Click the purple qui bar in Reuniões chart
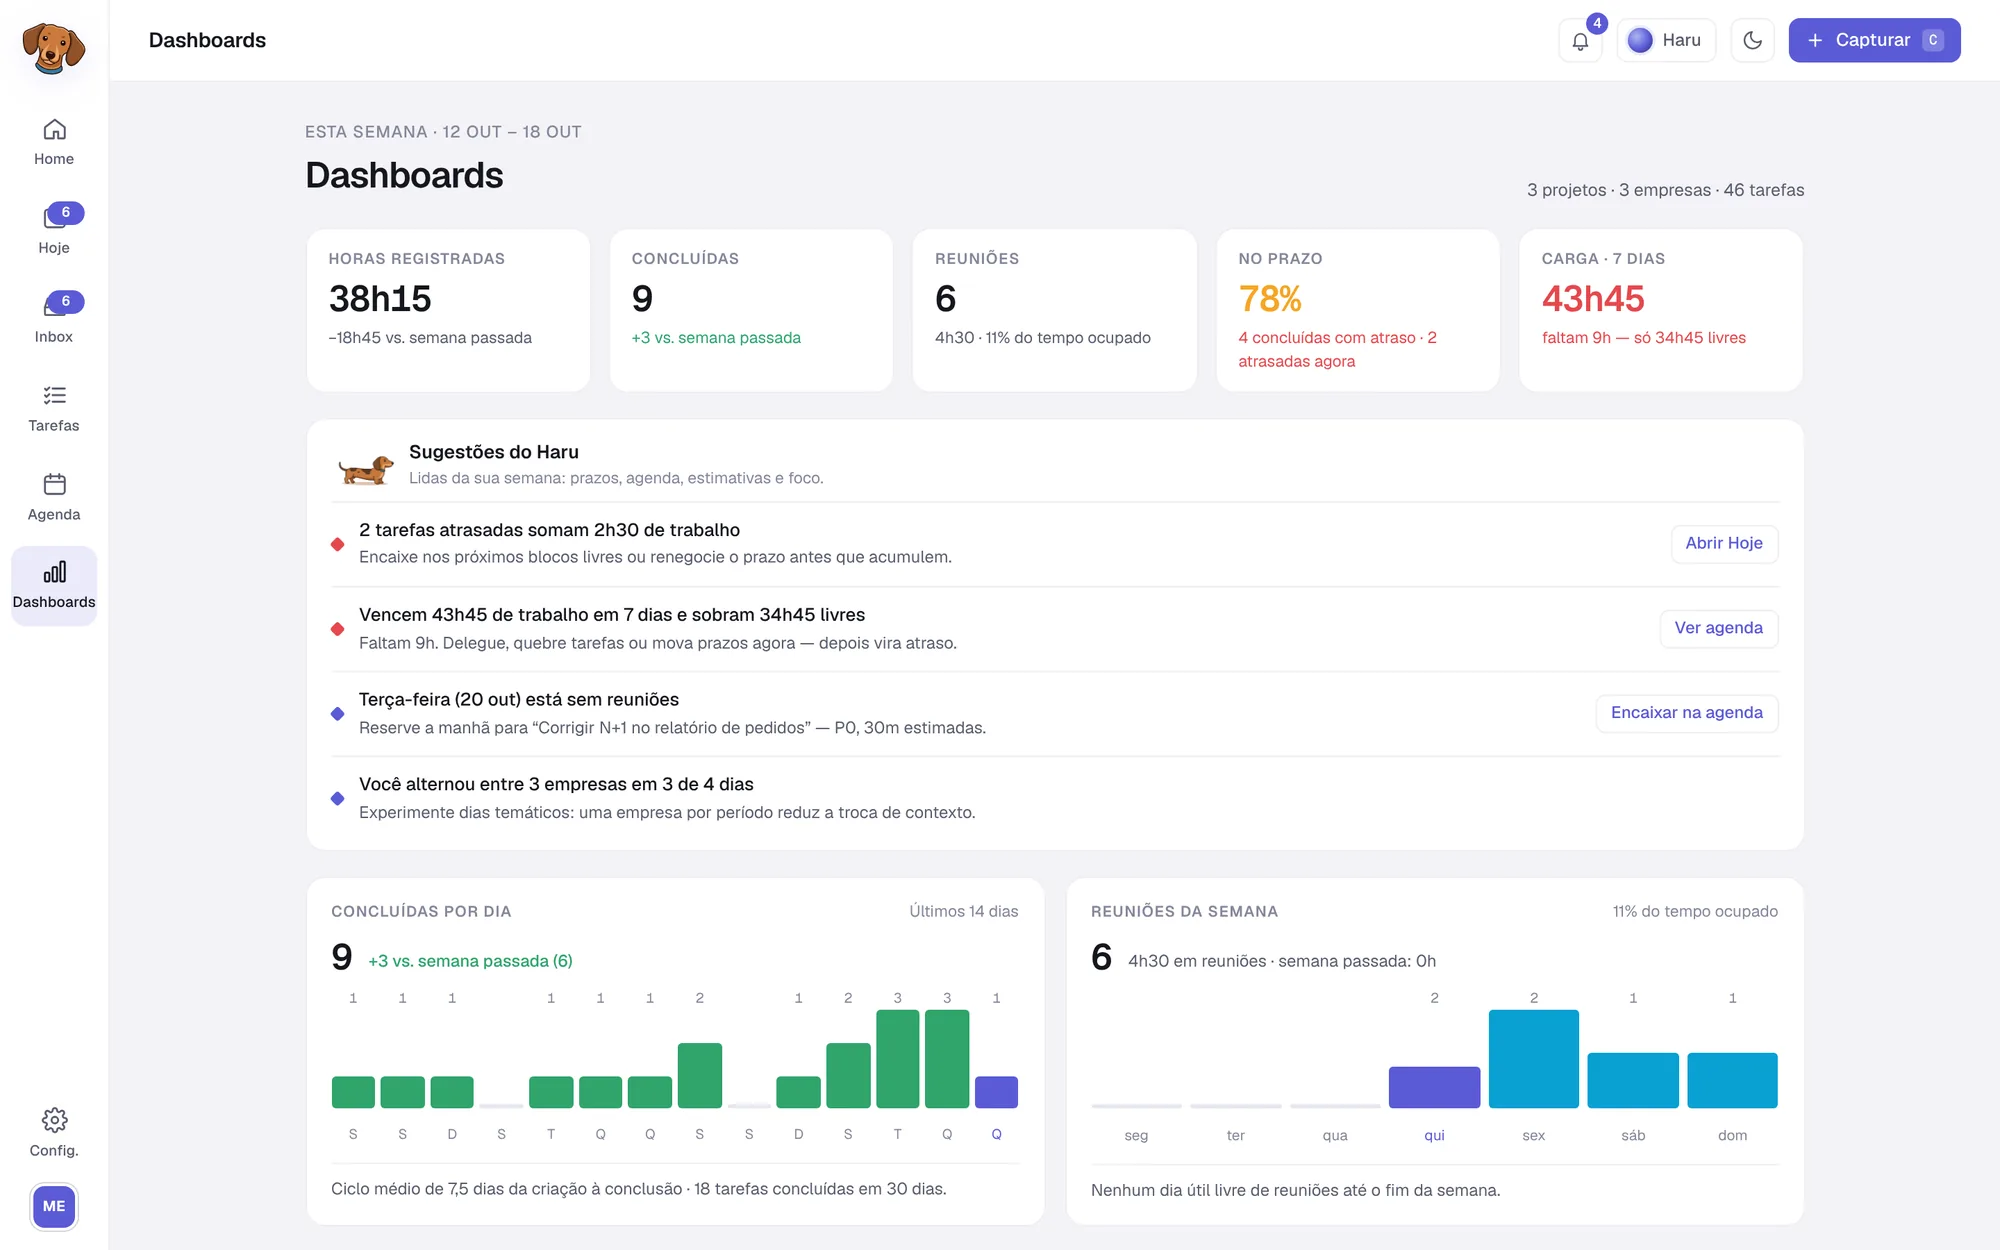The image size is (2000, 1250). [x=1434, y=1087]
